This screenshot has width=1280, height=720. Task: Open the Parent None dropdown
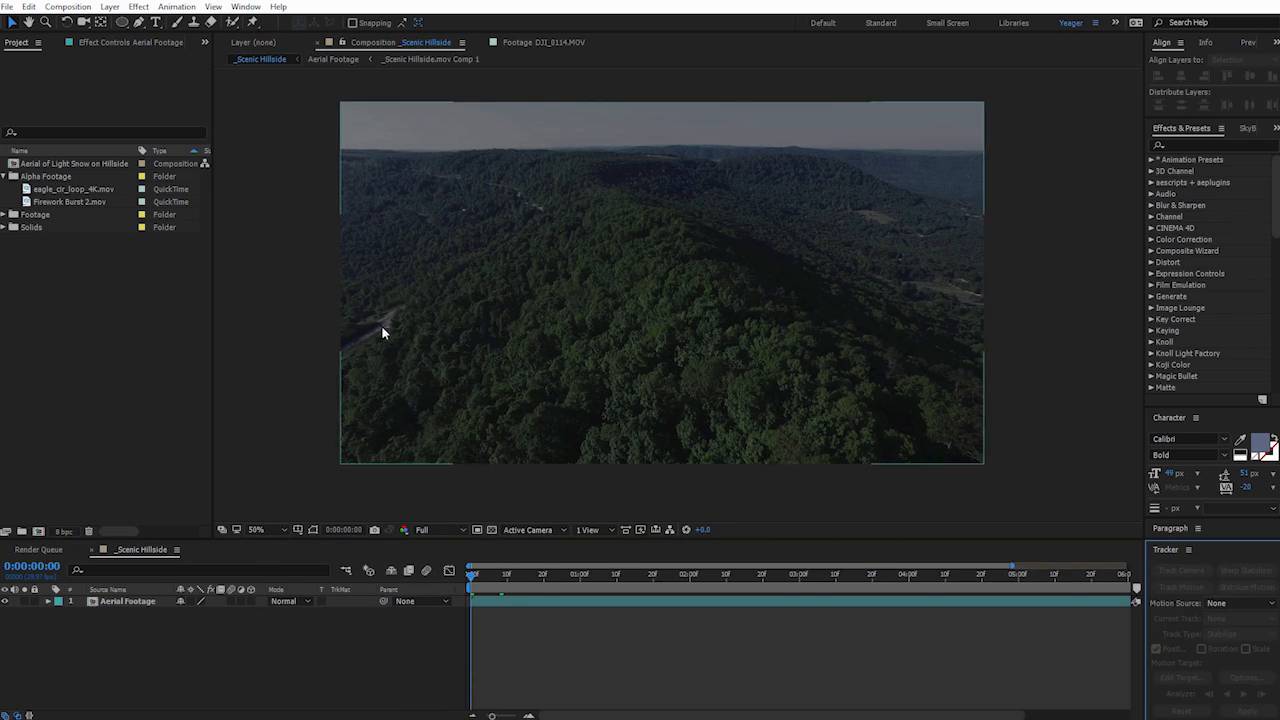(421, 601)
